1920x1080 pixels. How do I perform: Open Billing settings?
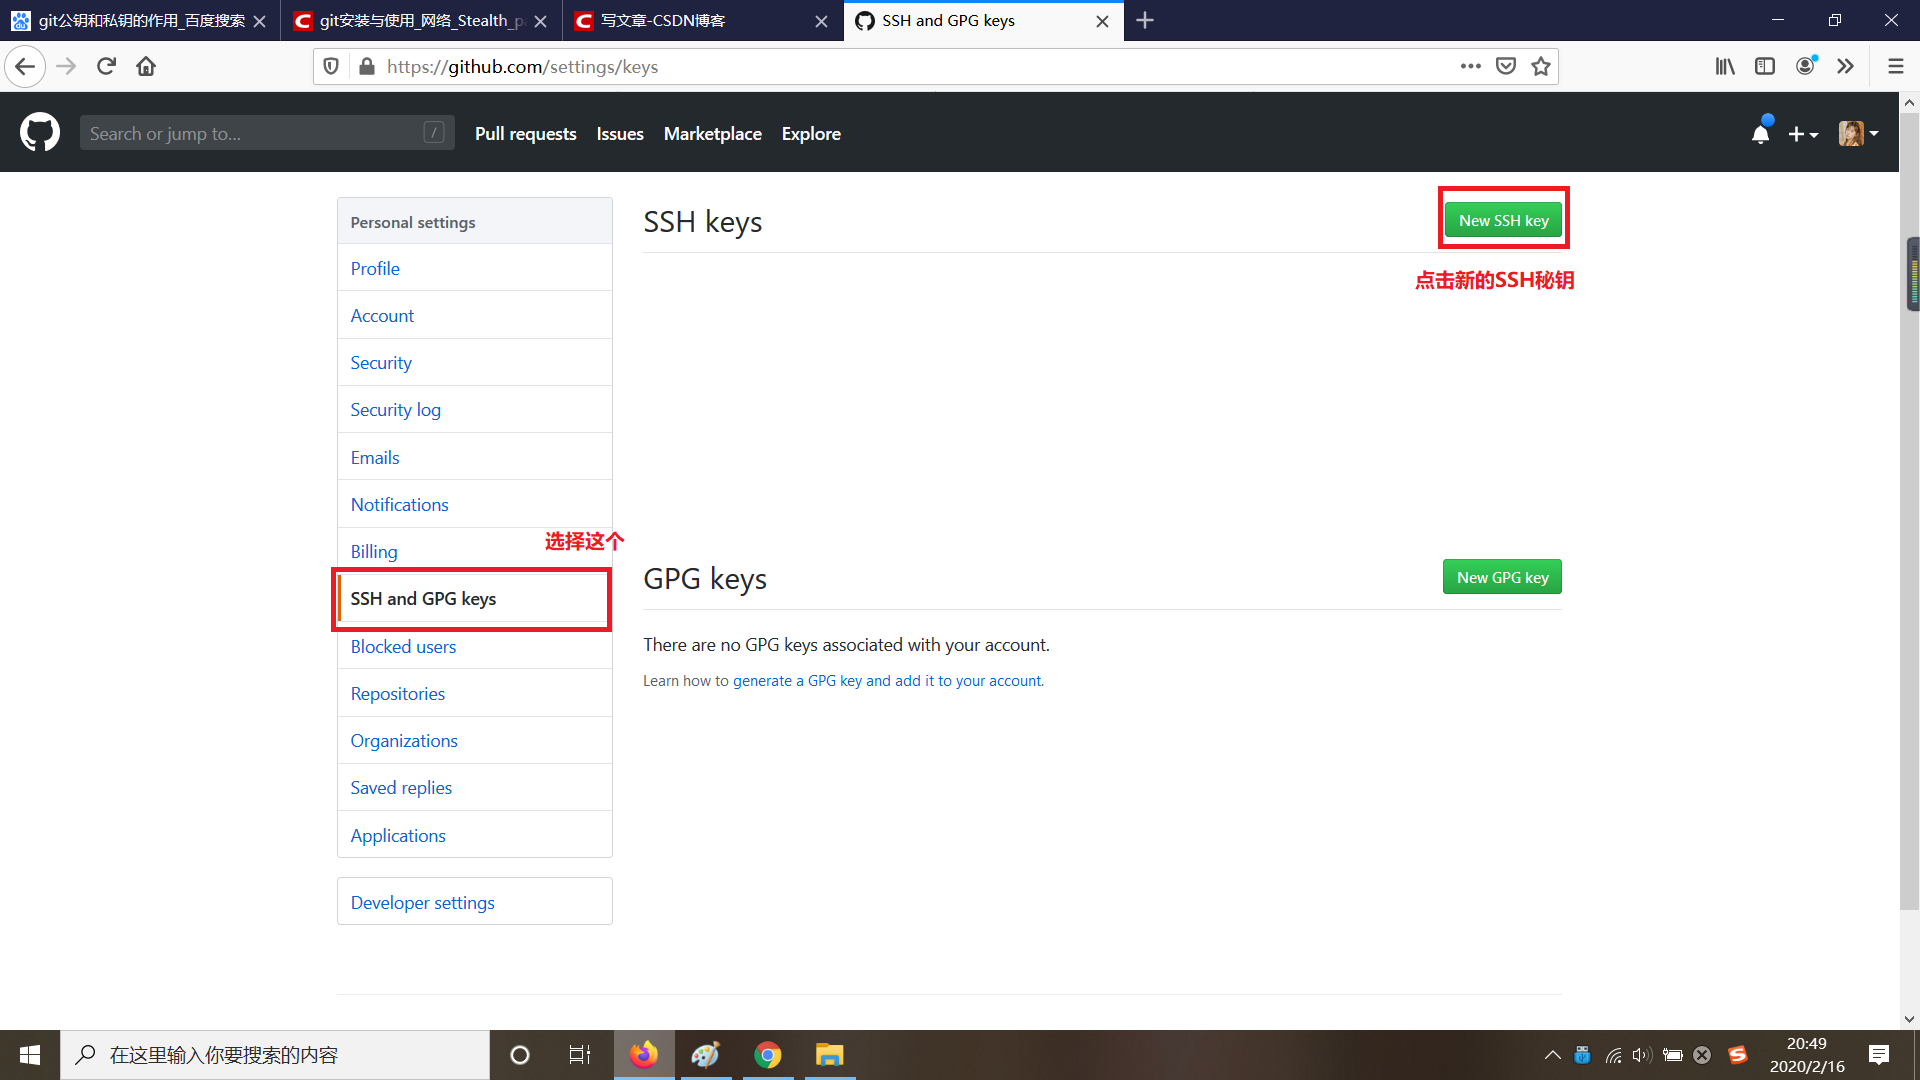(475, 551)
